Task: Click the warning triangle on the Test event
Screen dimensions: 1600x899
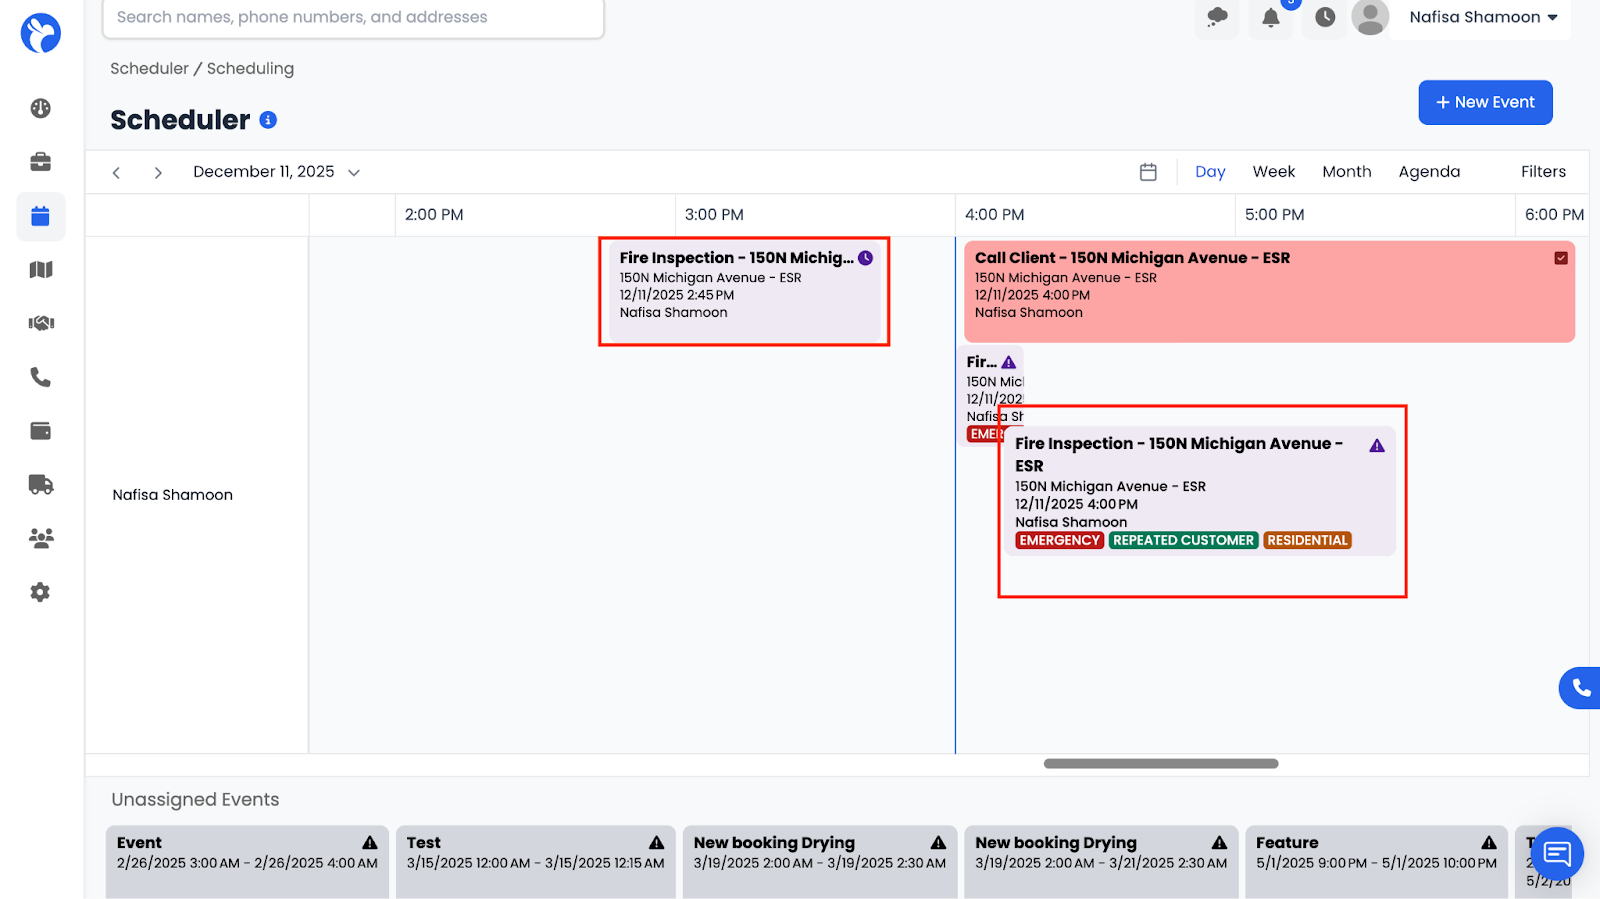Action: [x=656, y=843]
